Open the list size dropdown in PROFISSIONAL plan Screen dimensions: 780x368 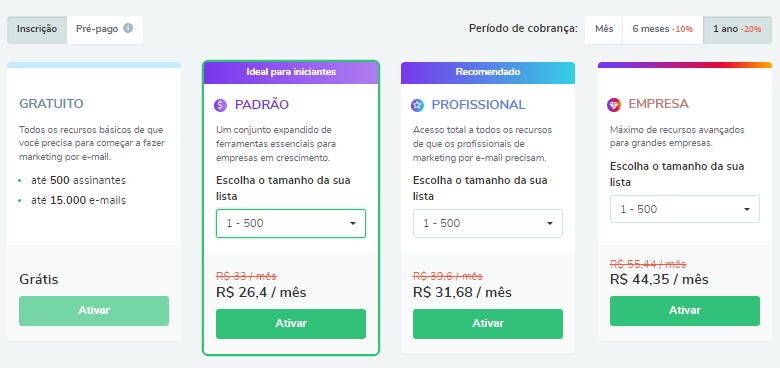point(488,223)
